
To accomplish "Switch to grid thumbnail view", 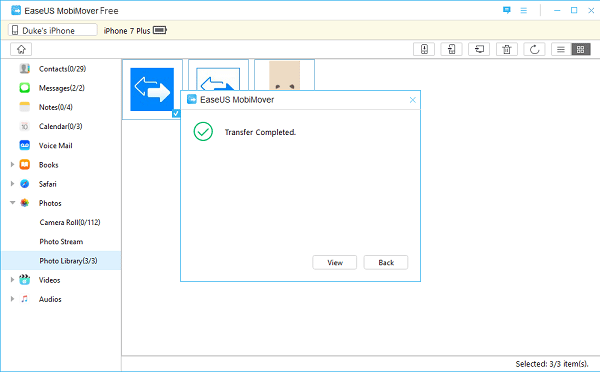I will [x=581, y=49].
